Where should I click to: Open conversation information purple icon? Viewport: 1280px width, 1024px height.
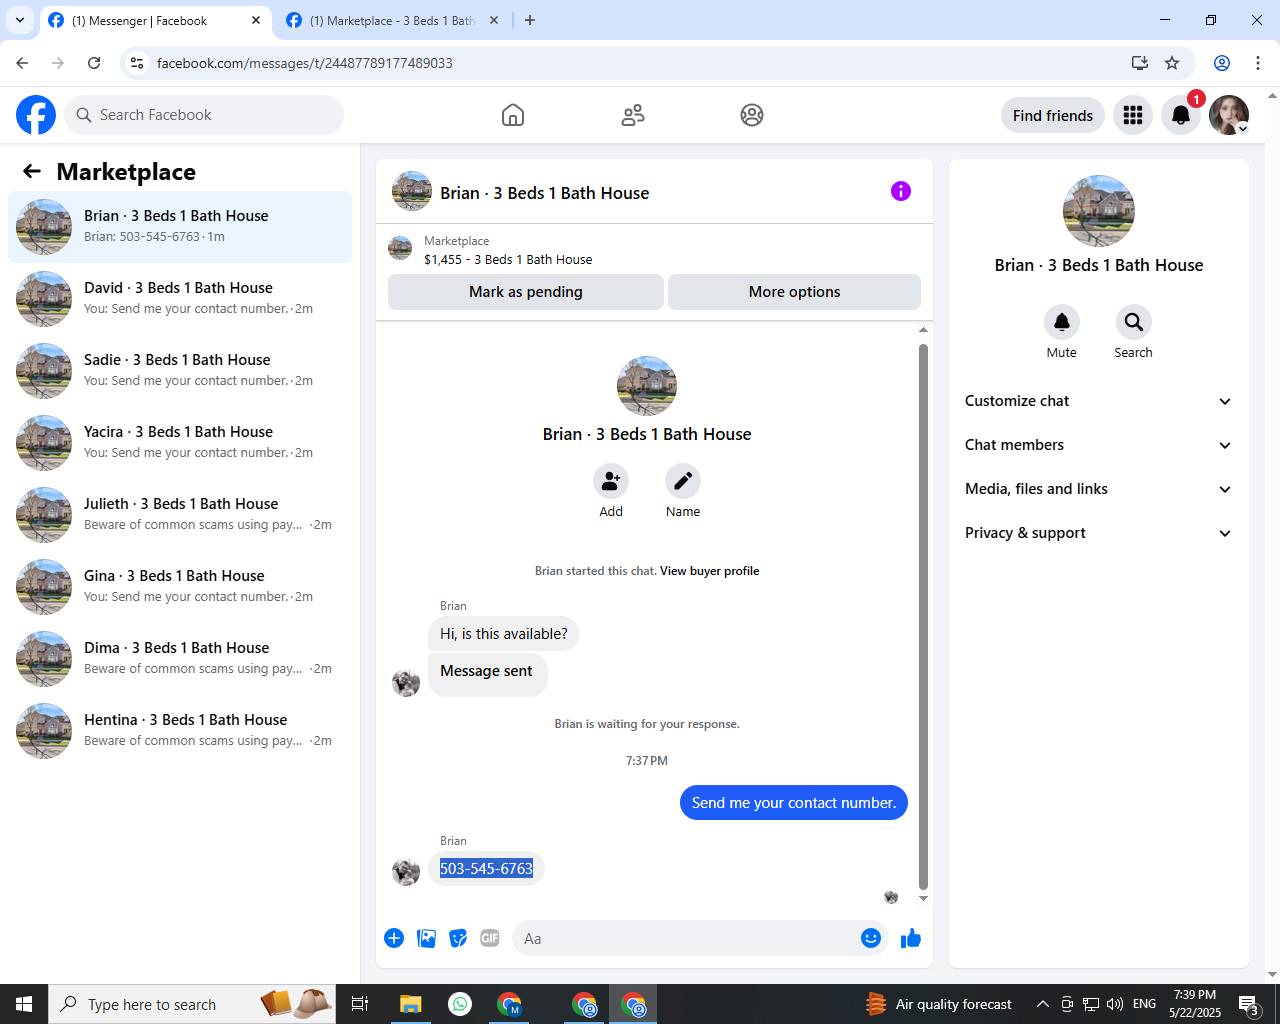point(901,191)
